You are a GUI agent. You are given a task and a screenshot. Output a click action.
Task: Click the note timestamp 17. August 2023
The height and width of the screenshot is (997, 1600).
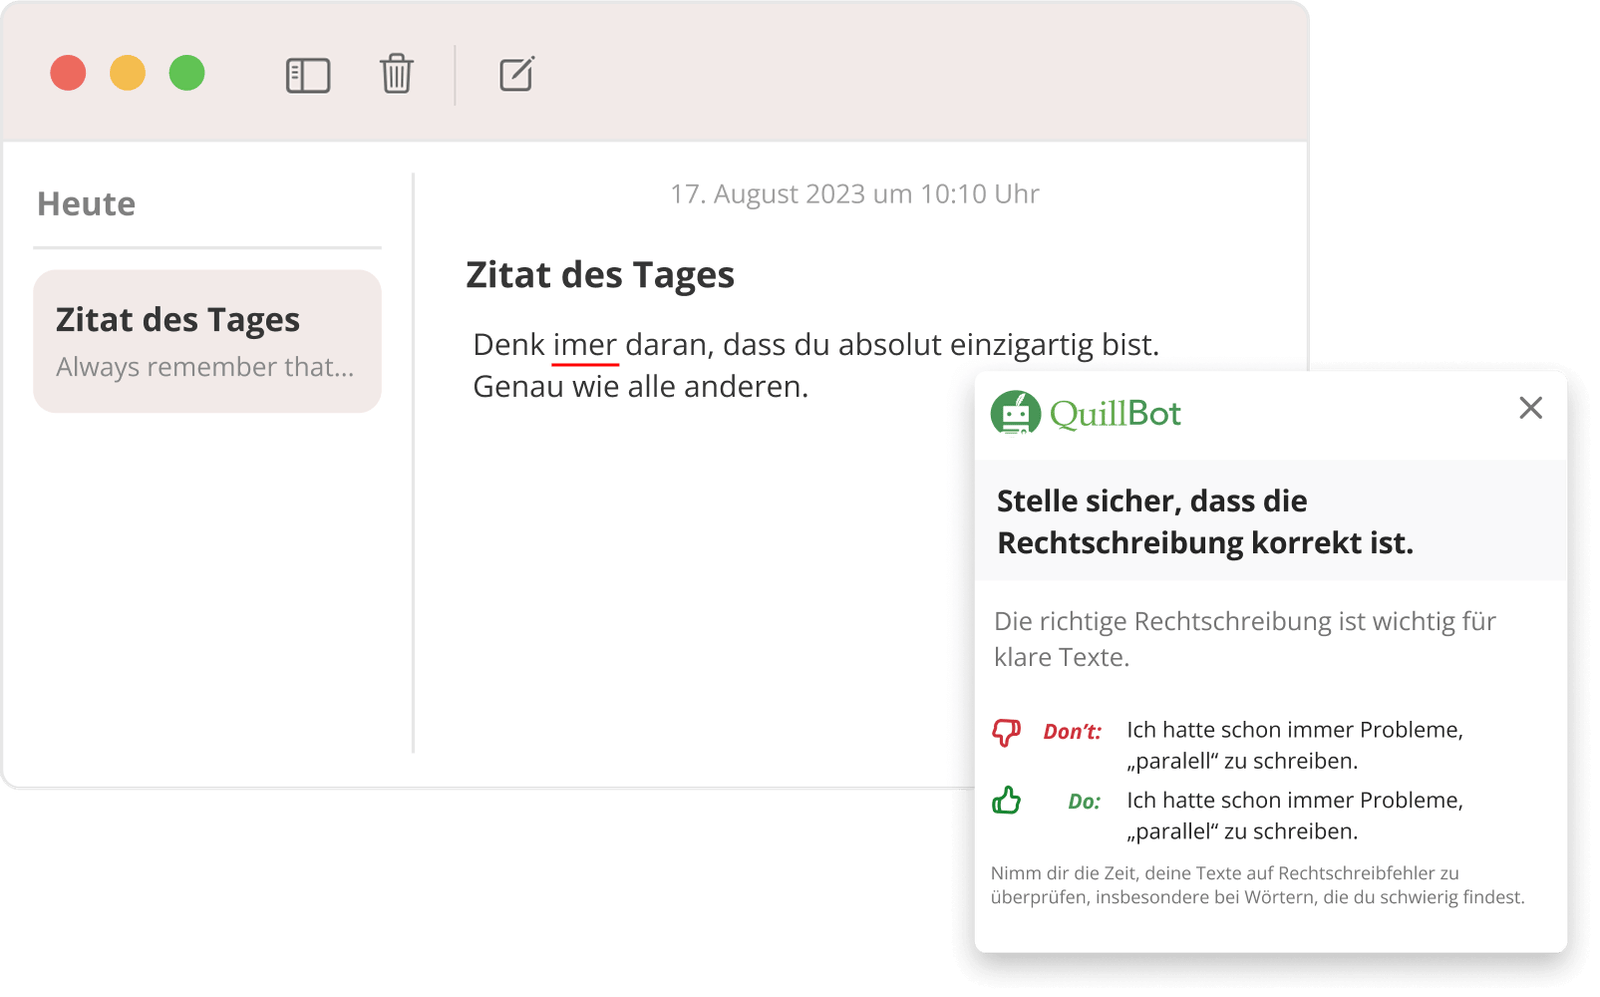(x=855, y=194)
